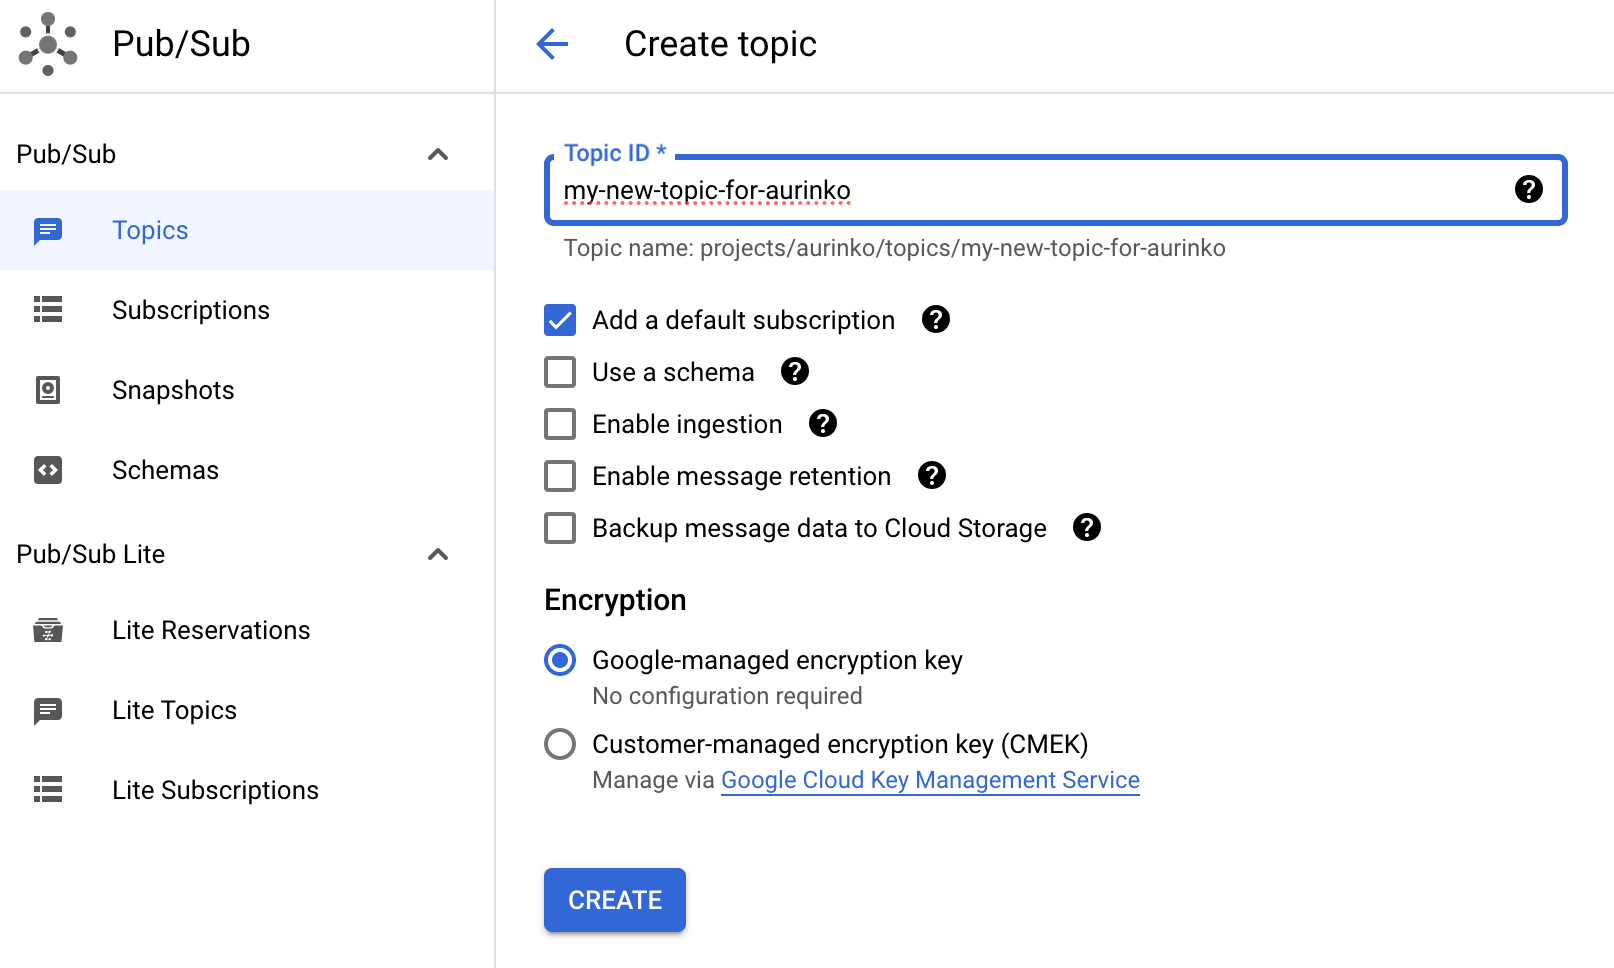Image resolution: width=1614 pixels, height=968 pixels.
Task: Click the Lite Subscriptions list icon
Action: coord(48,790)
